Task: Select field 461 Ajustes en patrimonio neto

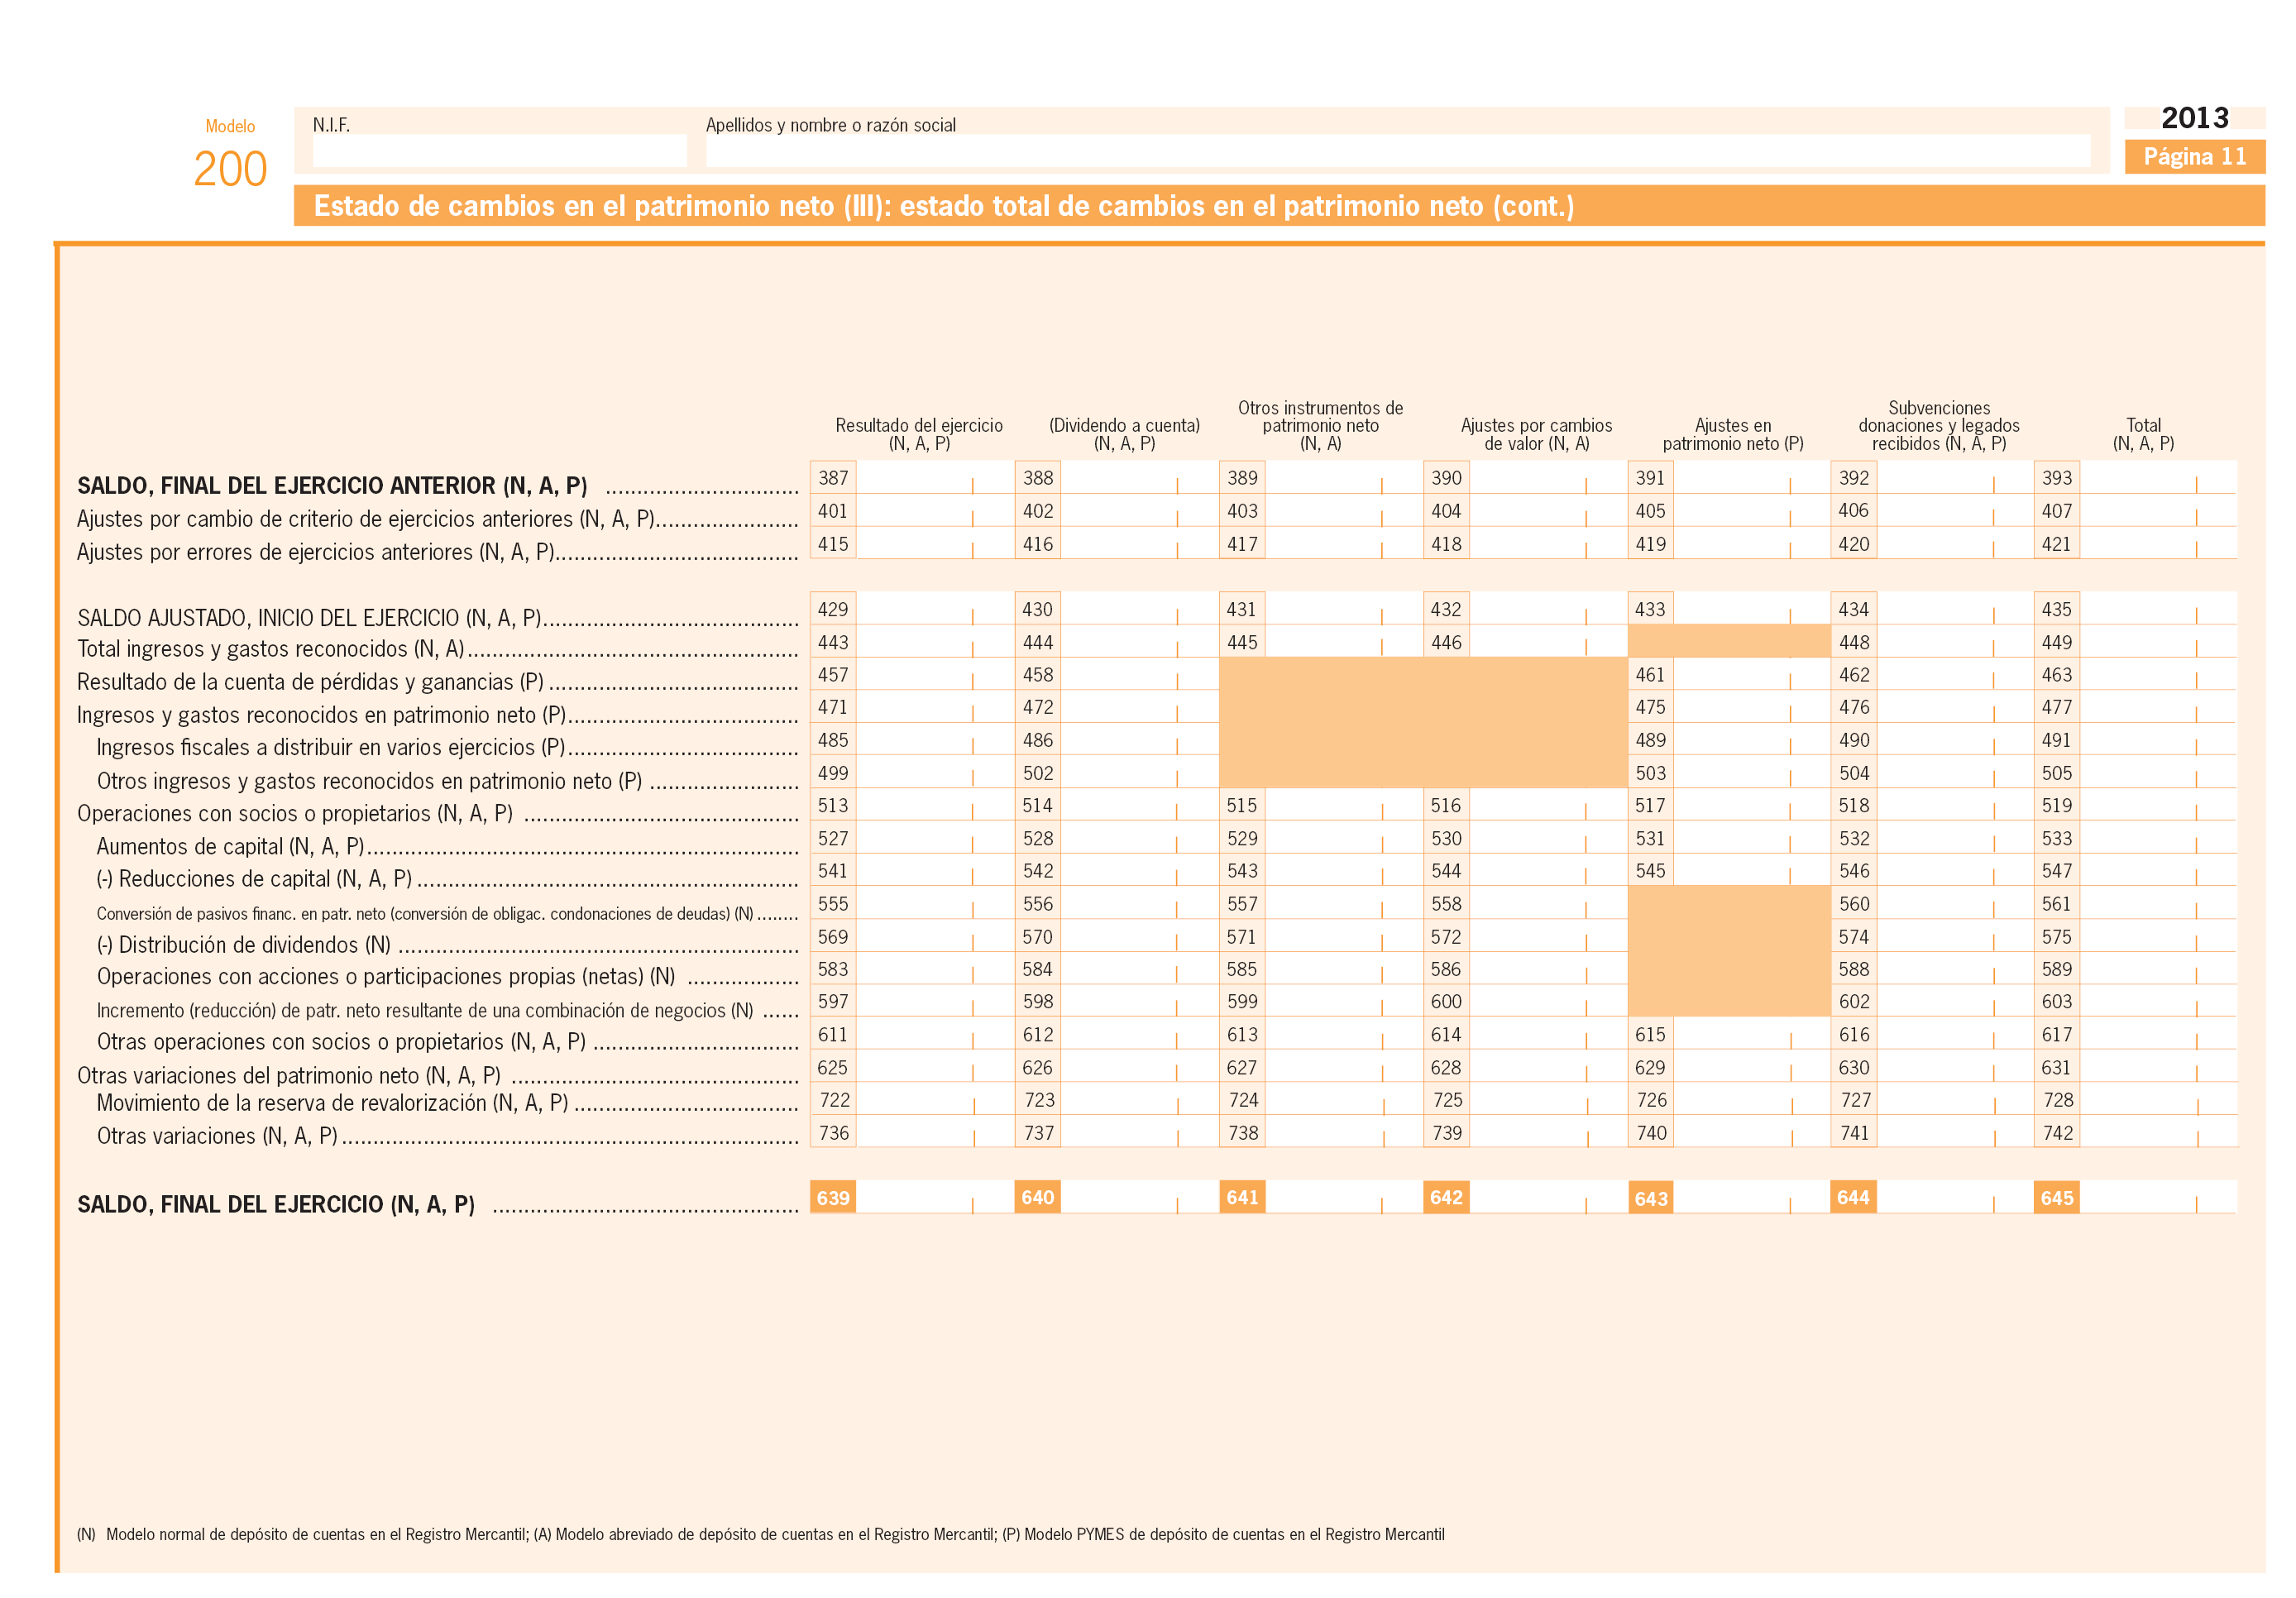Action: pyautogui.click(x=1750, y=674)
